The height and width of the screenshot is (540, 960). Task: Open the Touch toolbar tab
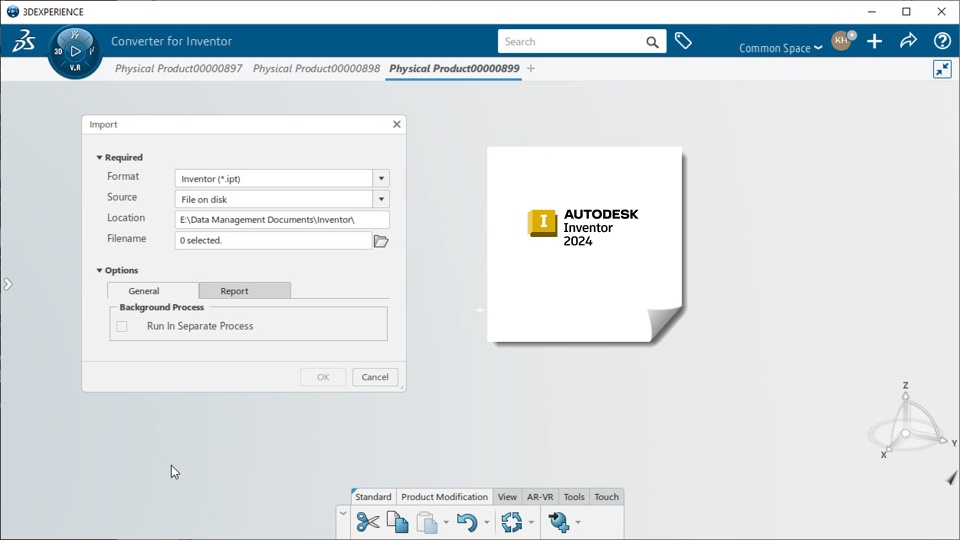(x=607, y=497)
